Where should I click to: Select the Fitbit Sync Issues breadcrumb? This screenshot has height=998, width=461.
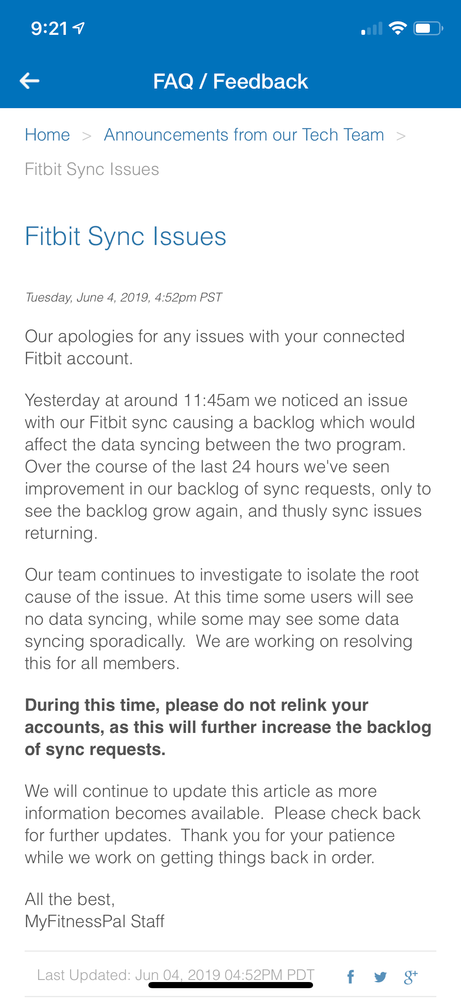[92, 169]
